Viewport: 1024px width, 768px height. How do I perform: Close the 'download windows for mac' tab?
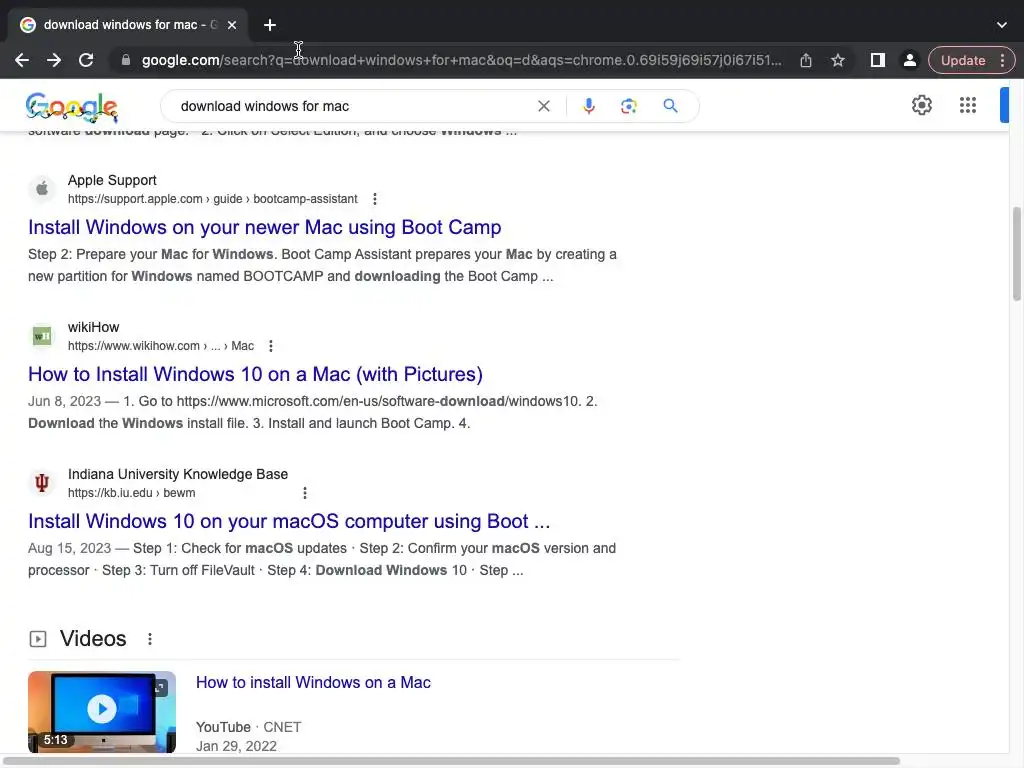click(232, 25)
